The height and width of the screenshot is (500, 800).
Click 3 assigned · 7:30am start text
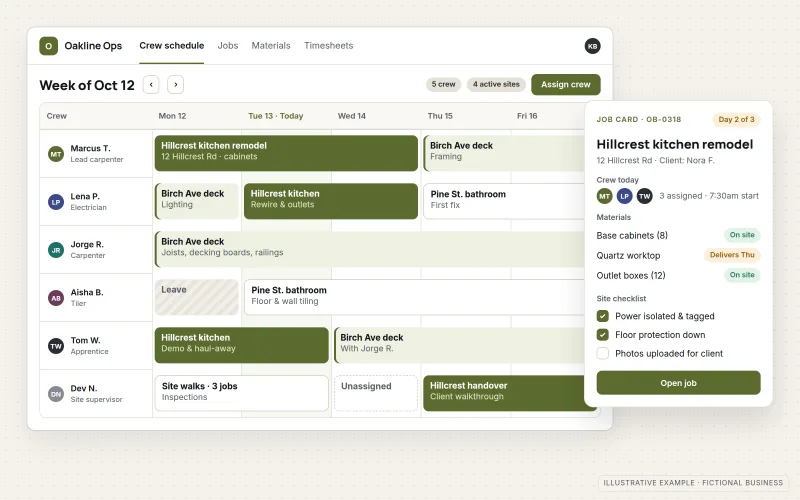click(x=709, y=196)
